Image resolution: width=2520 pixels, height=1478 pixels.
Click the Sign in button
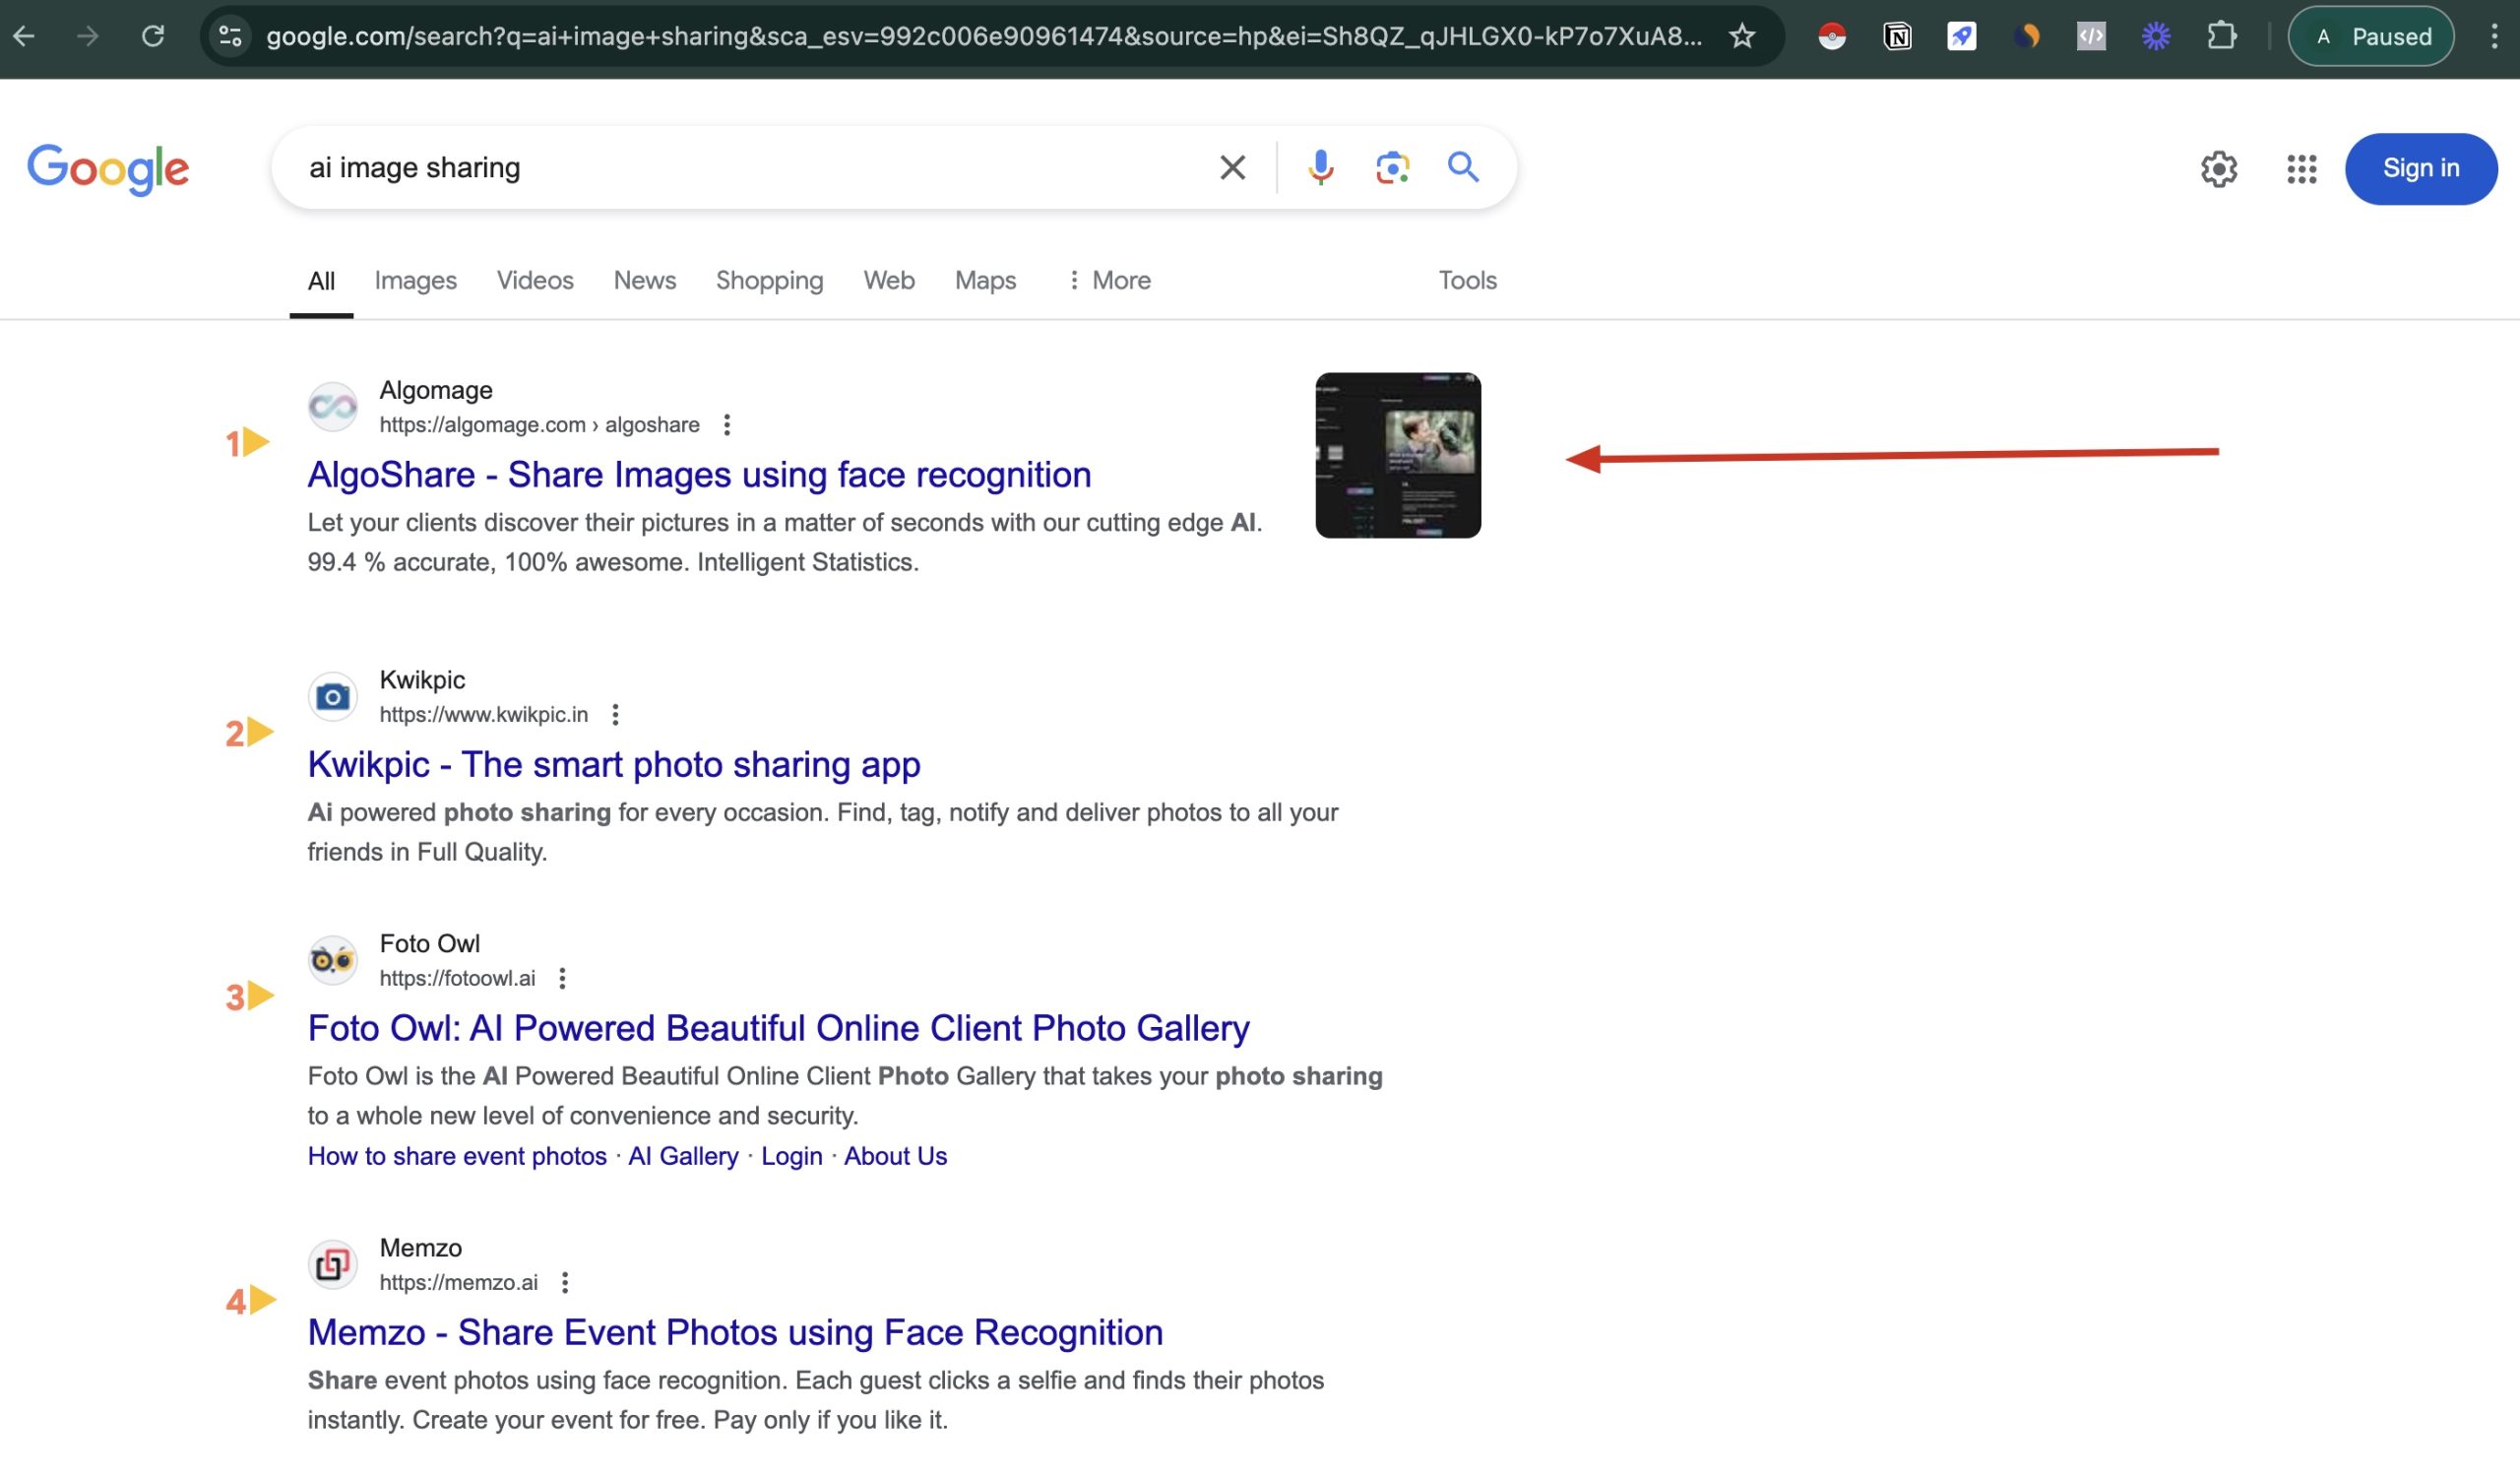(2420, 169)
